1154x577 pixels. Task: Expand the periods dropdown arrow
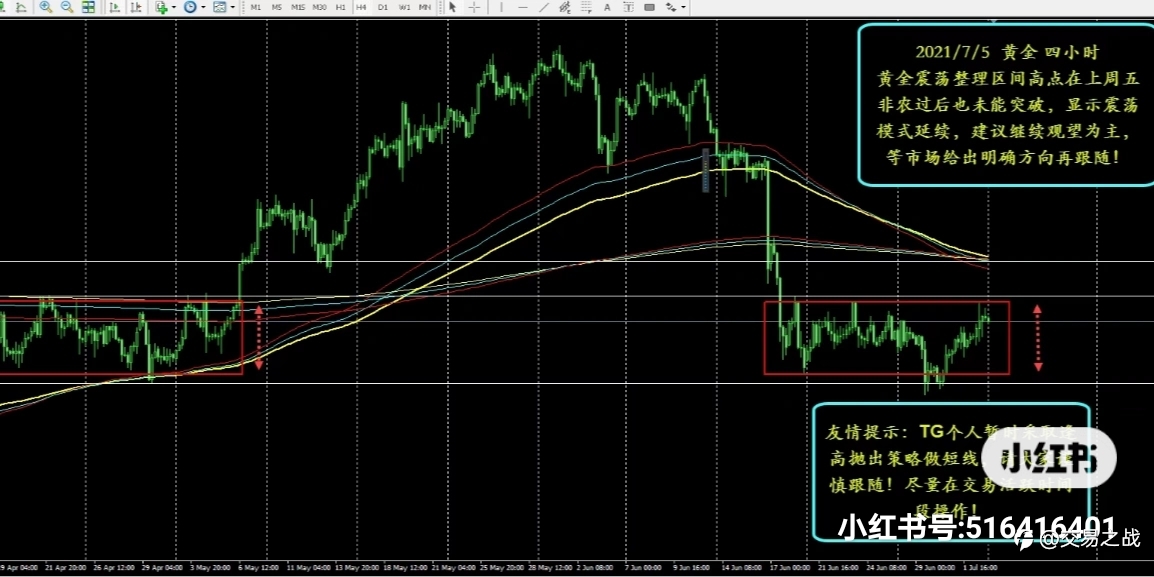point(203,7)
